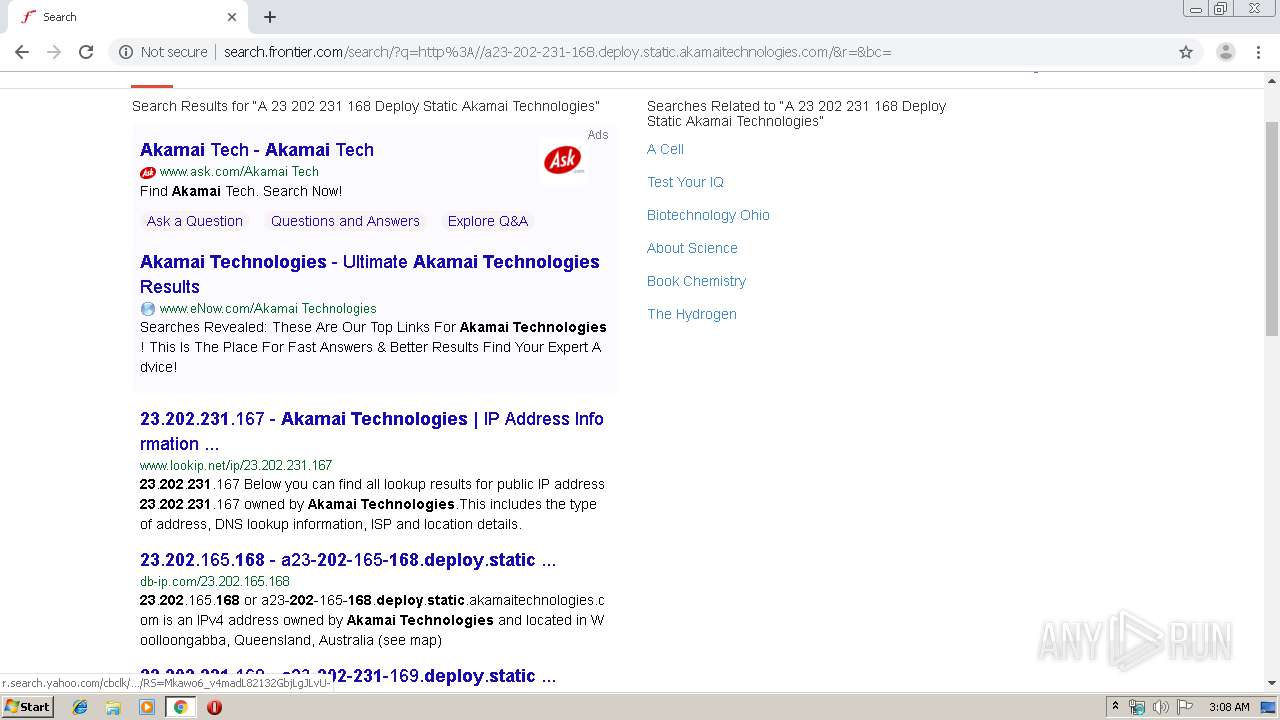Open www.eNow.com/Akamai Technologies URL
This screenshot has height=720, width=1280.
tap(268, 309)
